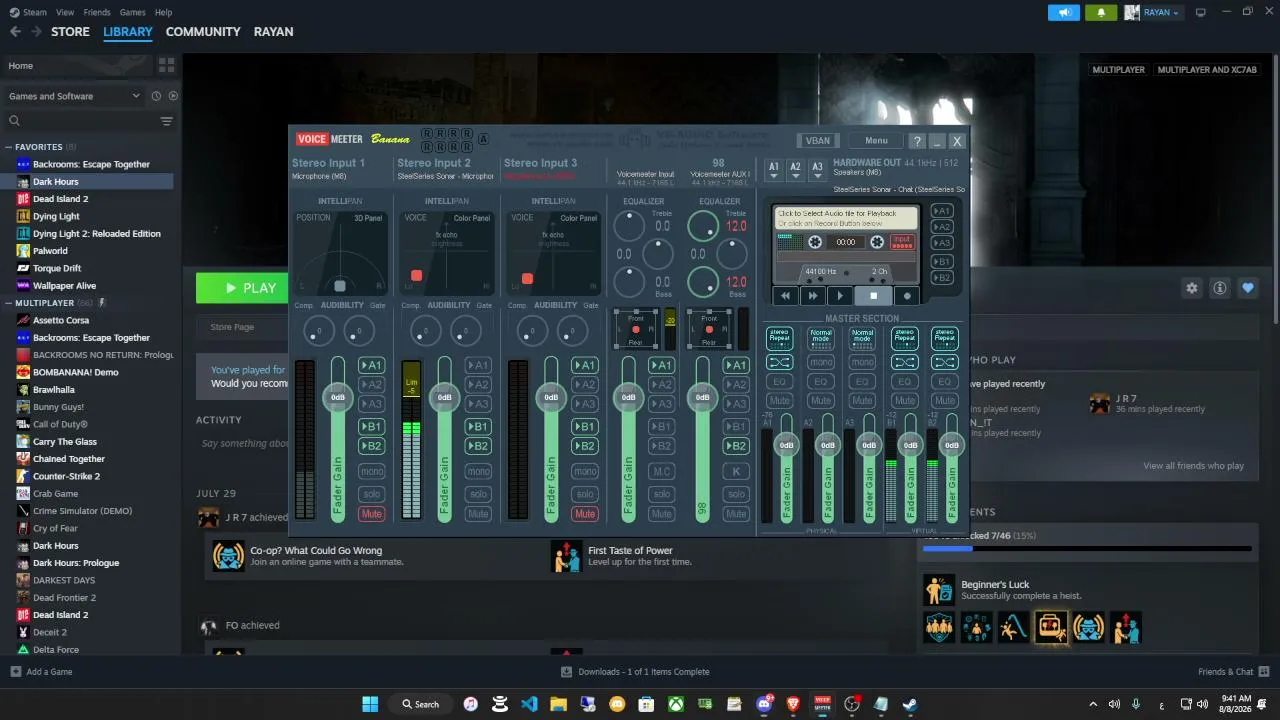Open the library filter options icon
The width and height of the screenshot is (1280, 720).
[x=167, y=121]
